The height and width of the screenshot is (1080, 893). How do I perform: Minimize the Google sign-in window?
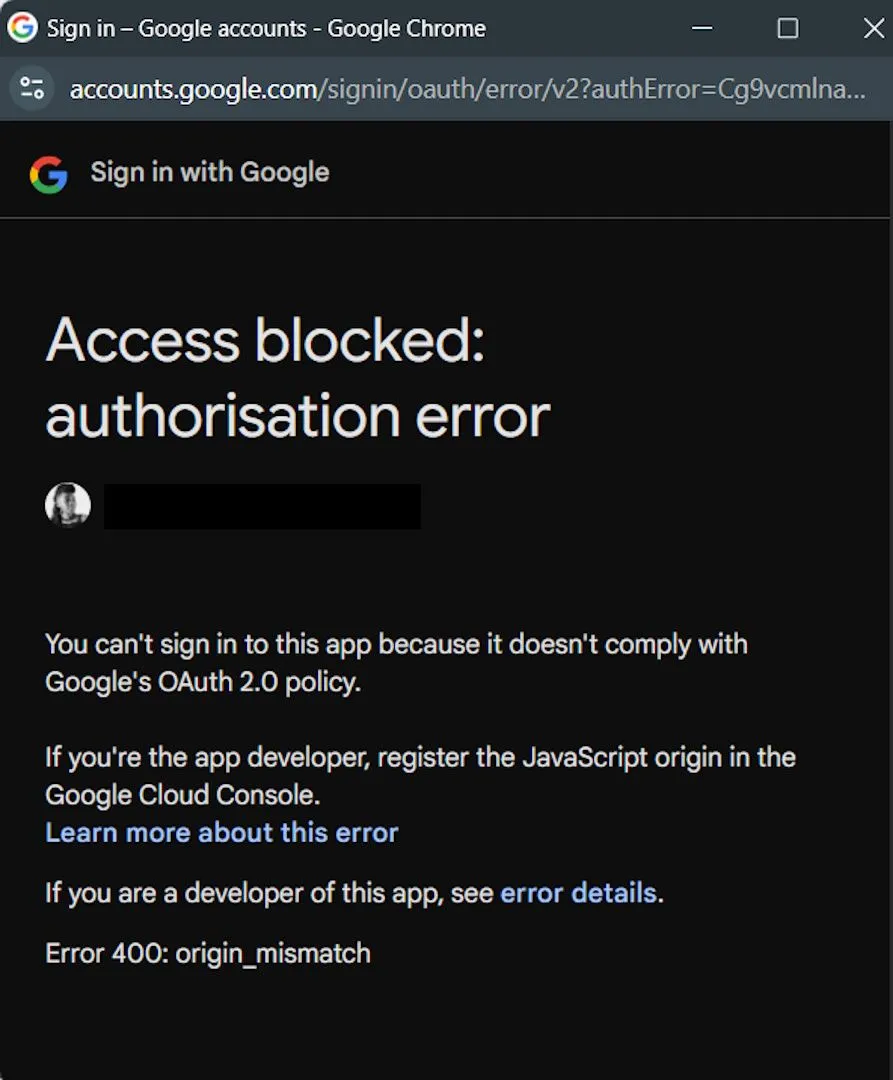click(x=702, y=28)
